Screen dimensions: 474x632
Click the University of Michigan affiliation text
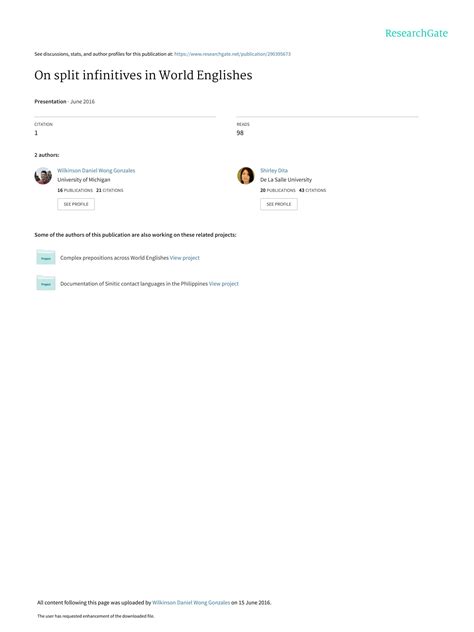pos(83,180)
